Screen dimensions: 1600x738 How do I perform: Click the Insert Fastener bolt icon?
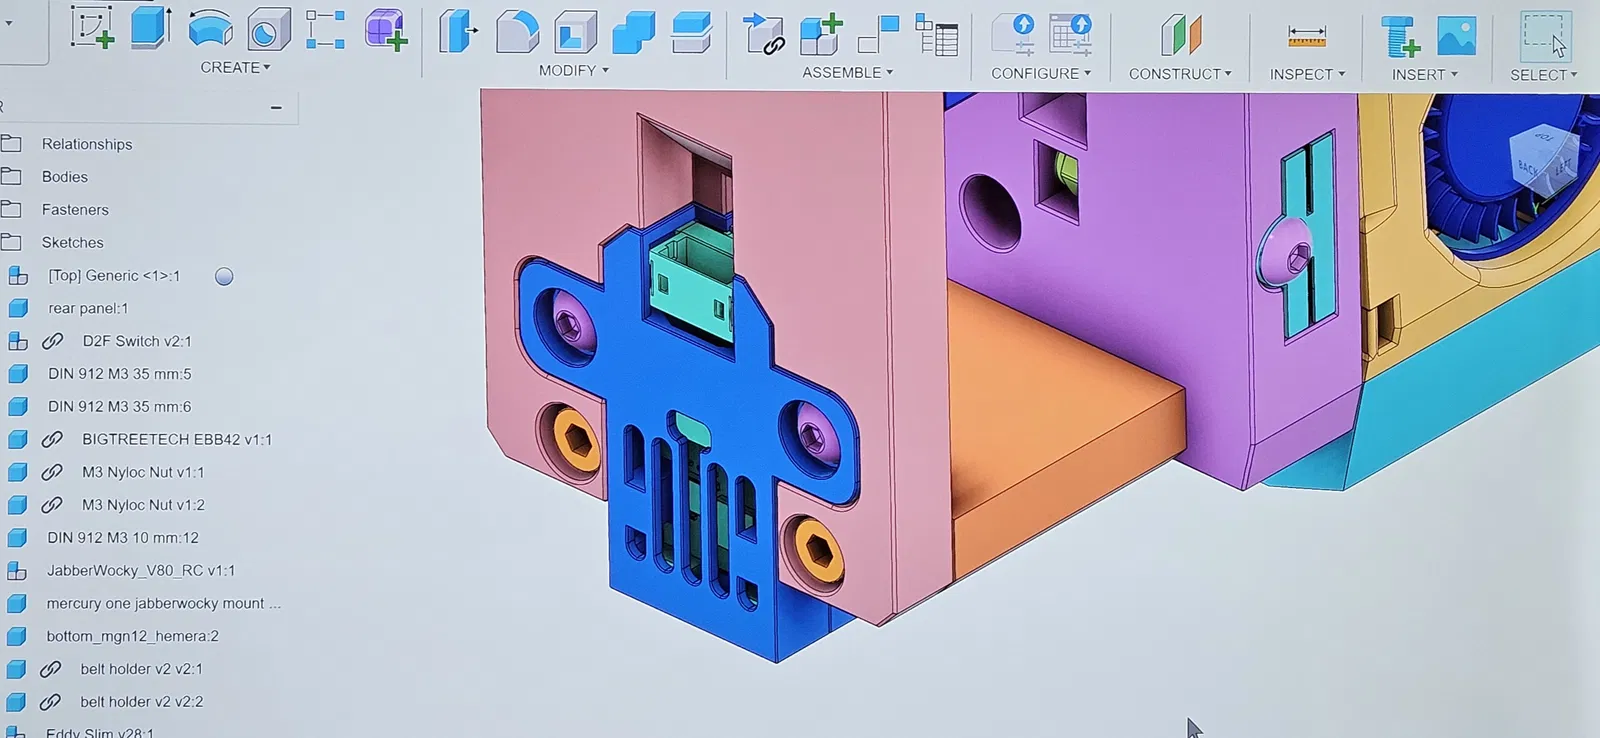coord(1400,37)
